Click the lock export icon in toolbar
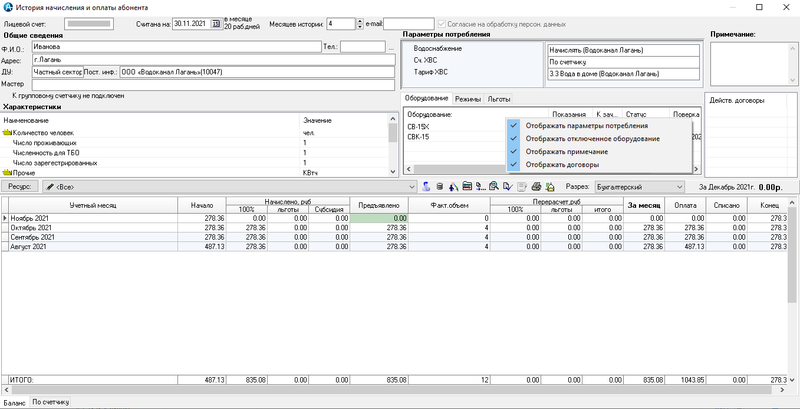This screenshot has height=409, width=800. click(549, 186)
